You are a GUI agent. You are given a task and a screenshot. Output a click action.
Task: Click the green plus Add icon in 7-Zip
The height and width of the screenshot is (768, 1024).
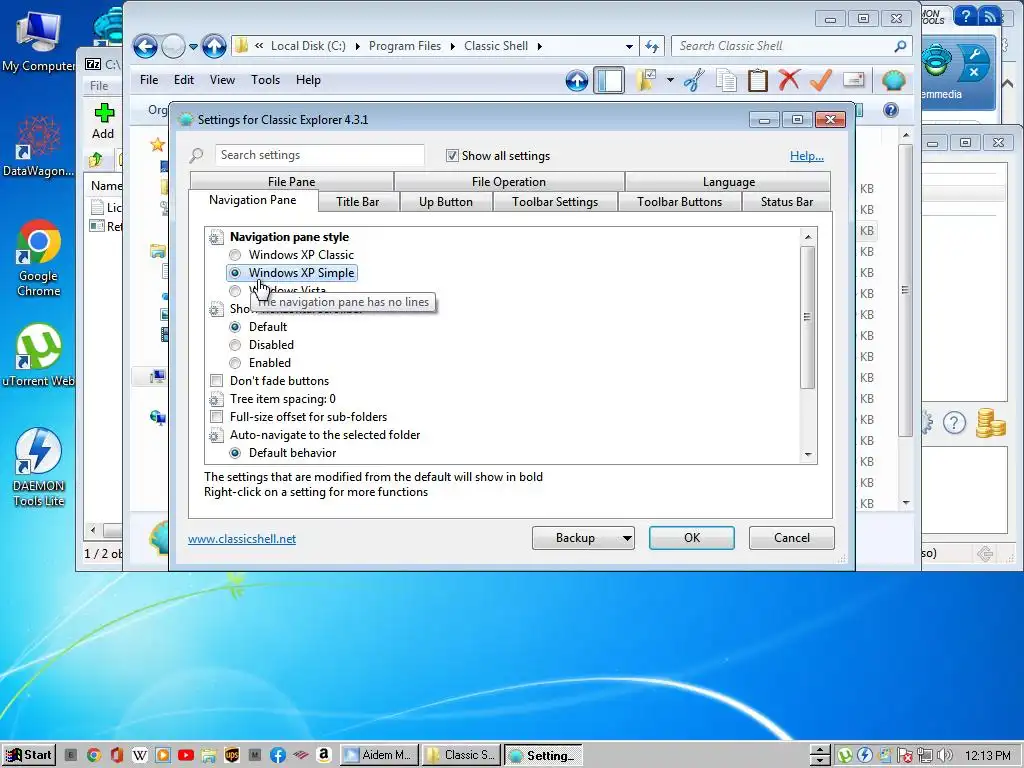tap(104, 113)
